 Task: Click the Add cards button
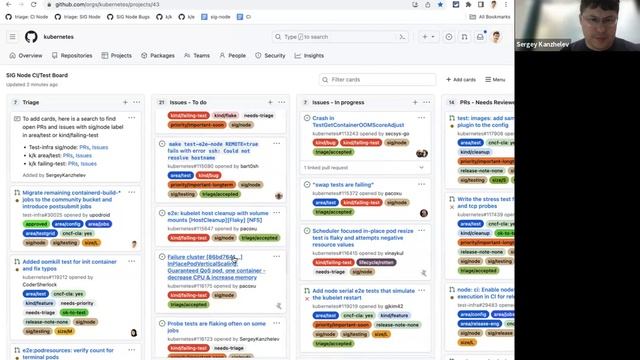[x=461, y=80]
